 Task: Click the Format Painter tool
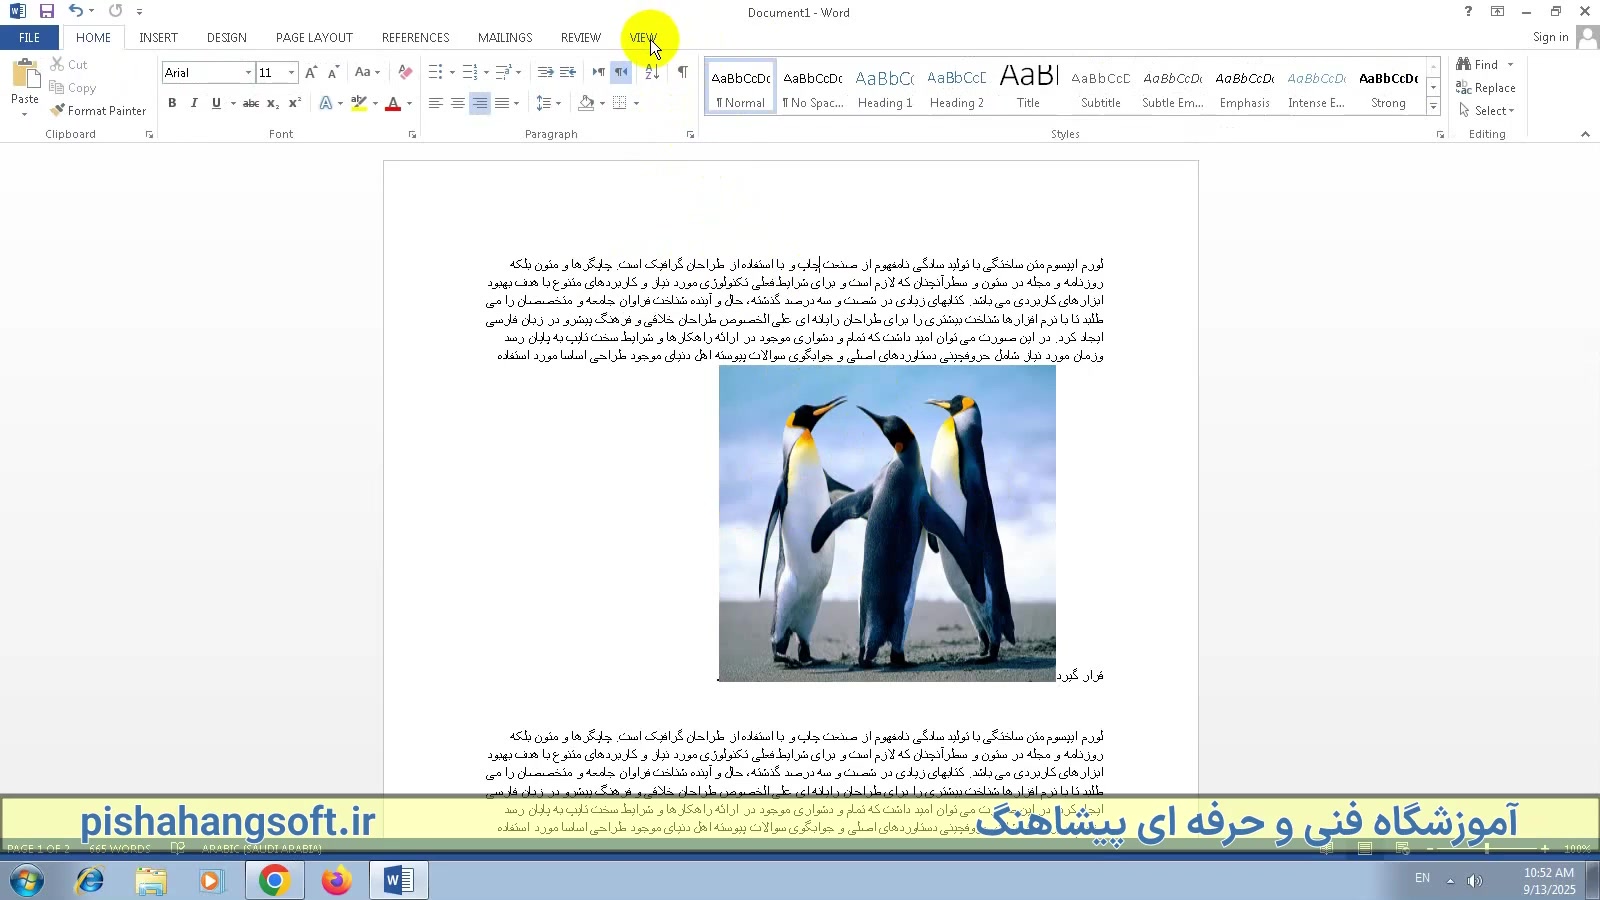click(x=98, y=111)
